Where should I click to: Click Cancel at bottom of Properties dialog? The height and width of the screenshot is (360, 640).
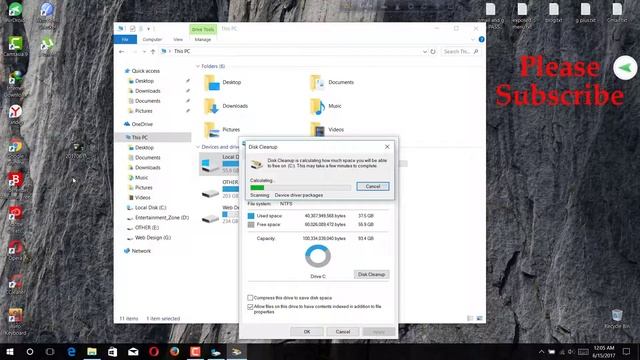[x=343, y=331]
